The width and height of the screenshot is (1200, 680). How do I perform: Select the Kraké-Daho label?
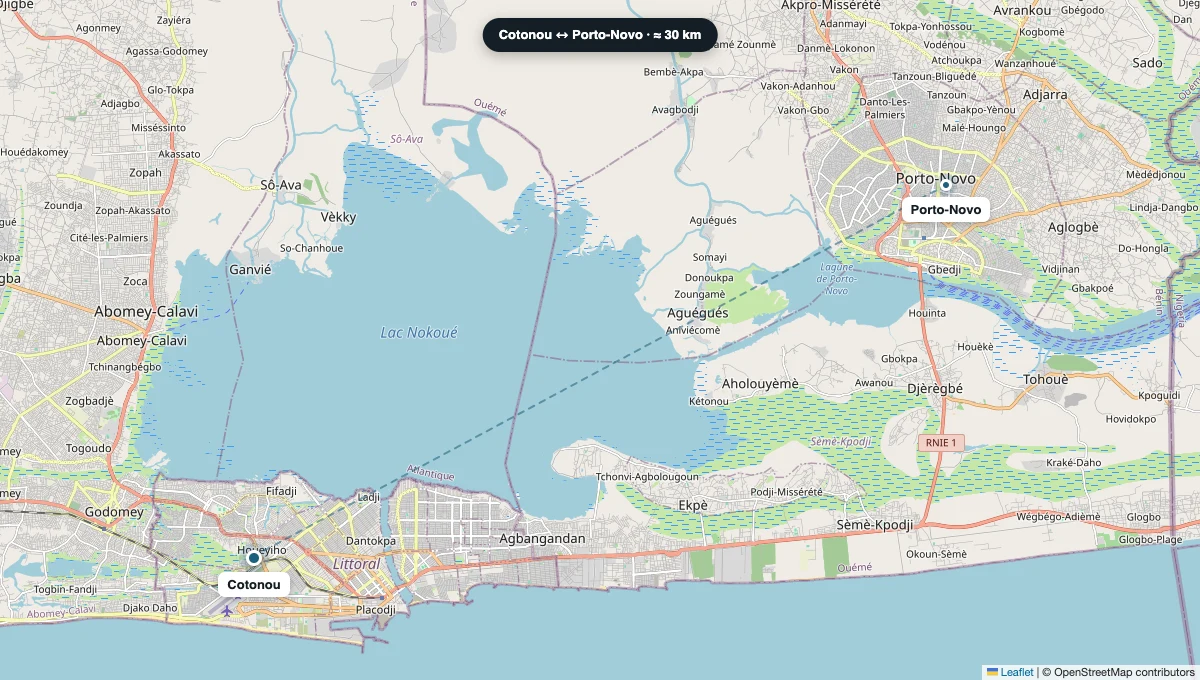click(1073, 463)
